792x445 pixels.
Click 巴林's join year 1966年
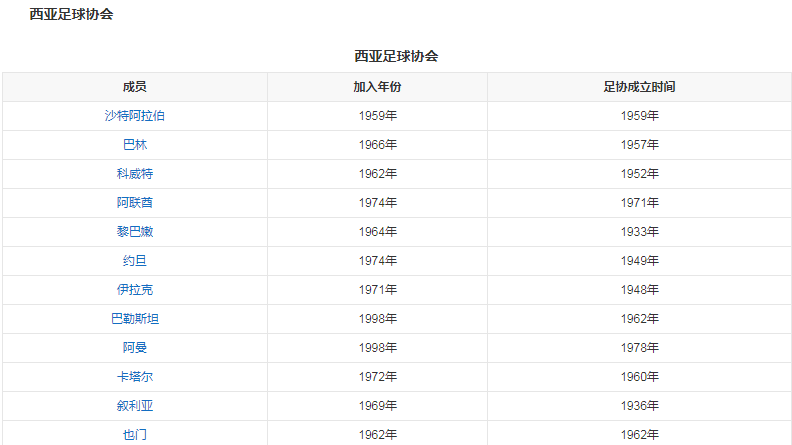coord(377,145)
